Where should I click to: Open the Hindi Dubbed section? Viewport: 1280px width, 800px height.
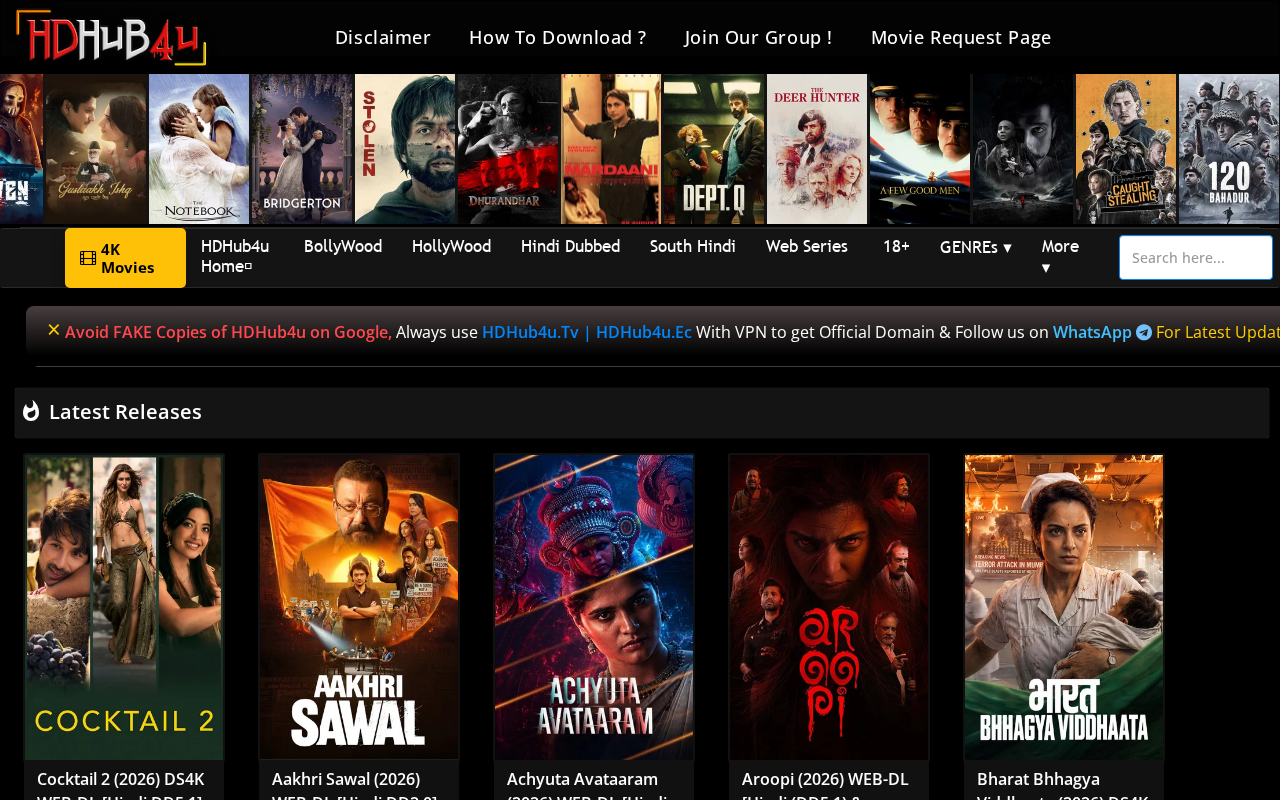point(570,246)
